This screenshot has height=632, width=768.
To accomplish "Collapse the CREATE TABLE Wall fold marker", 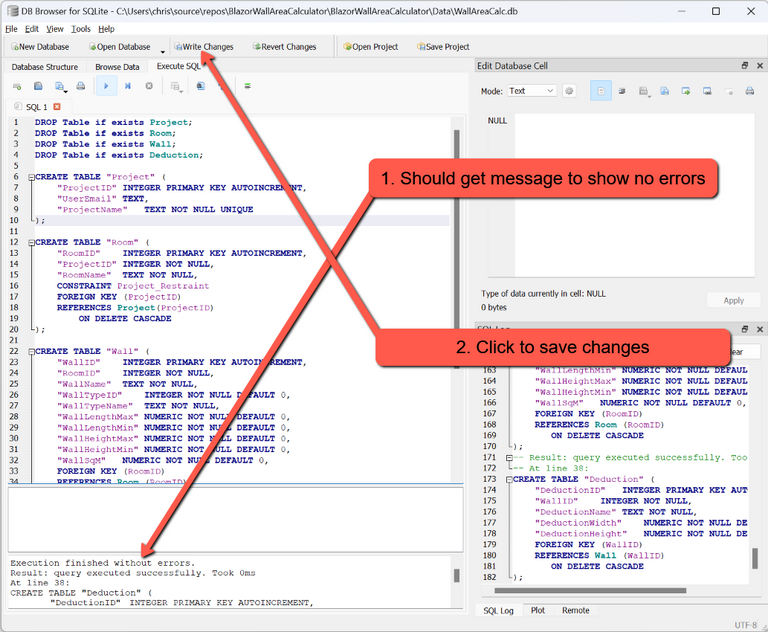I will click(x=31, y=352).
